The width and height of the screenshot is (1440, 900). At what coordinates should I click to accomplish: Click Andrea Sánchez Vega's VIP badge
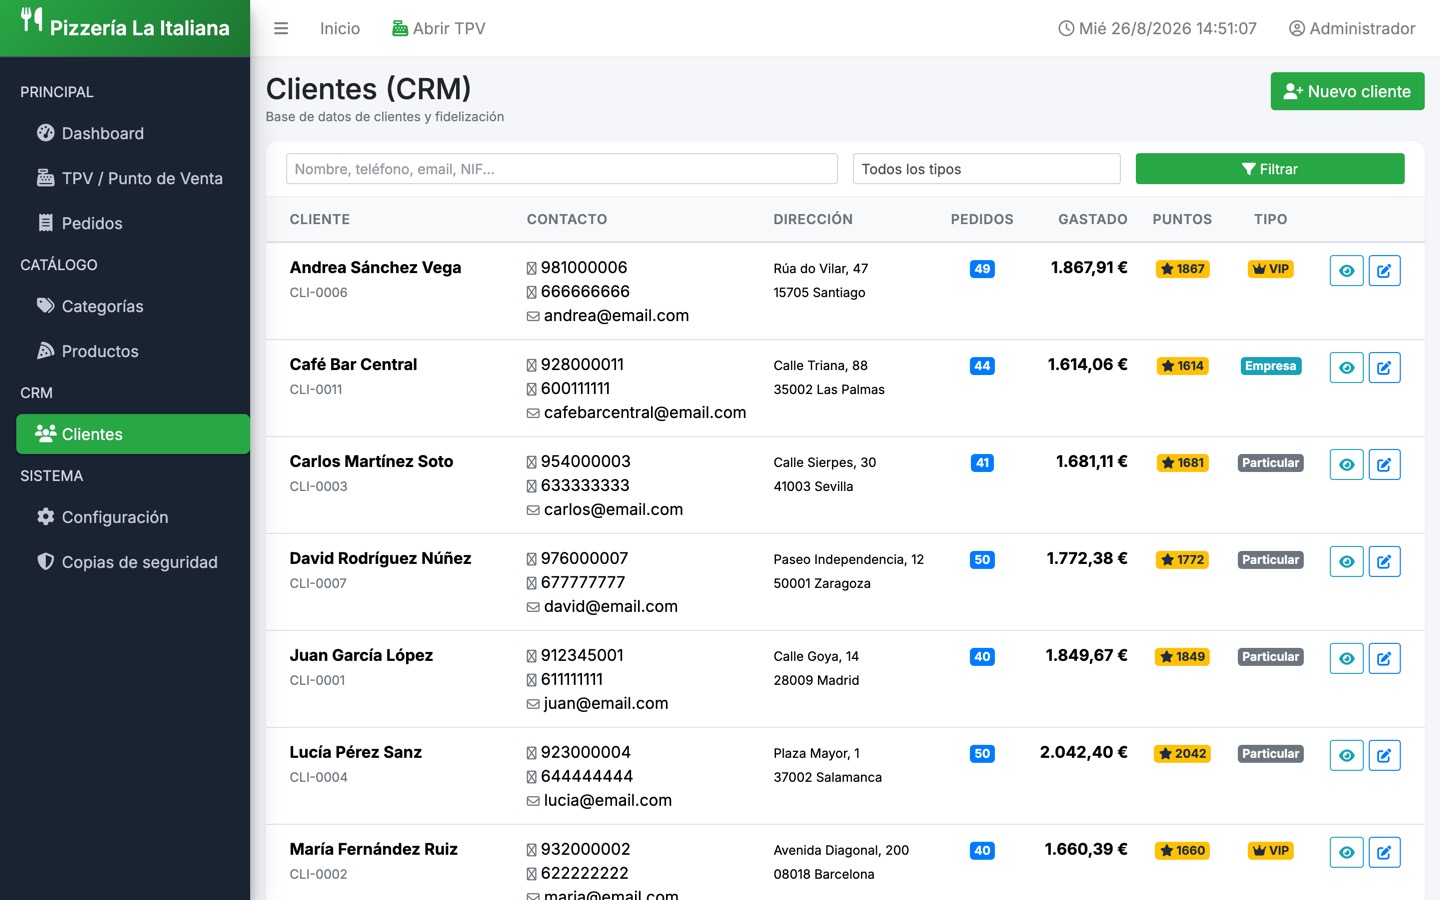point(1271,269)
